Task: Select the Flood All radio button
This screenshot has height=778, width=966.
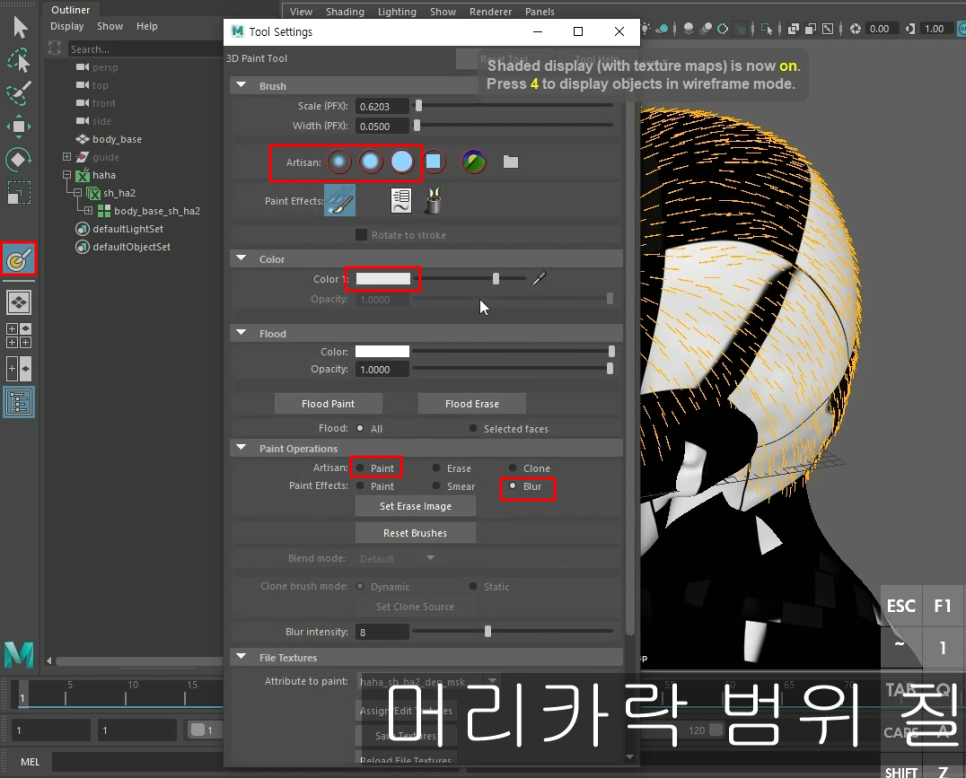Action: pyautogui.click(x=360, y=428)
